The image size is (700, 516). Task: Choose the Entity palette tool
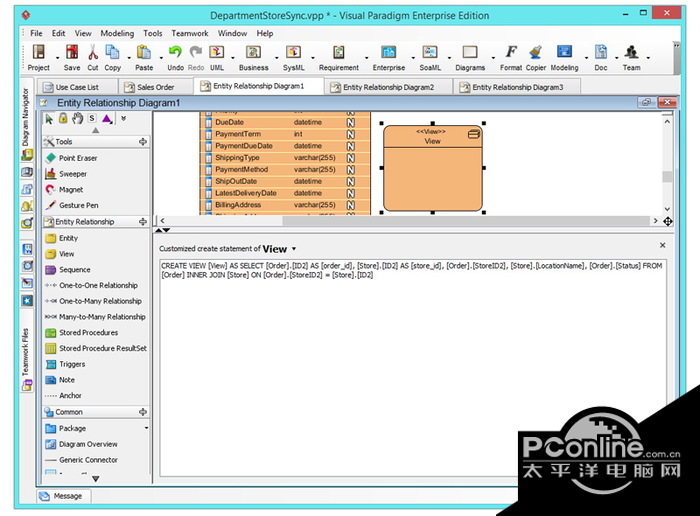[62, 238]
